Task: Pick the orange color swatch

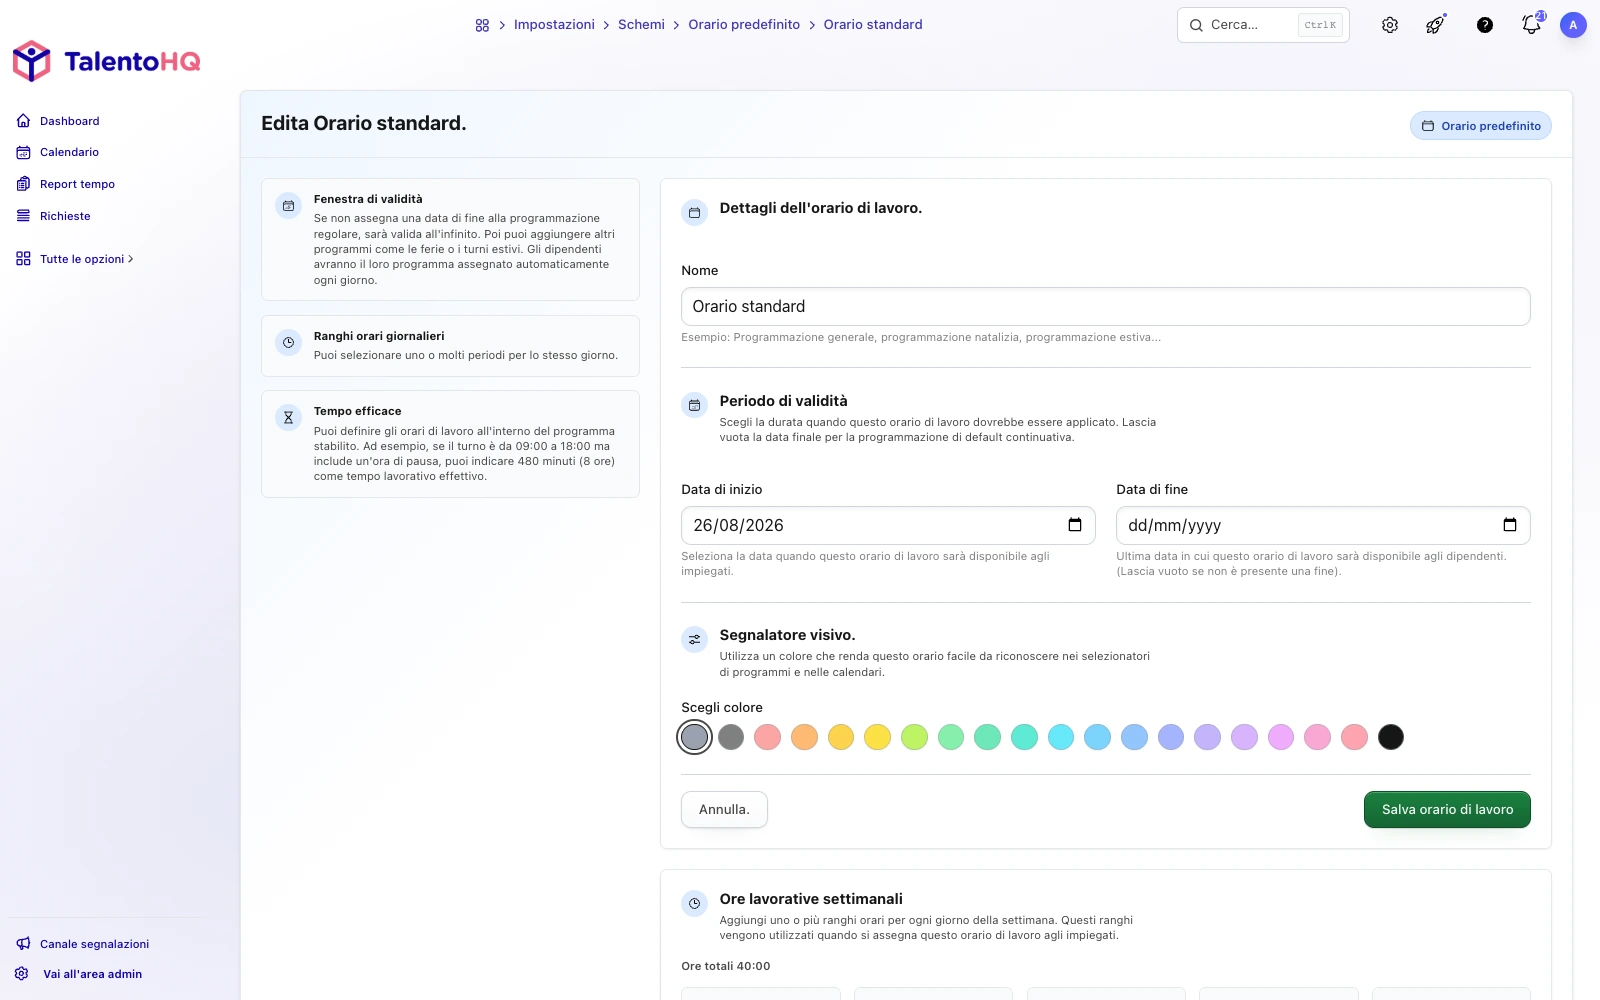Action: tap(804, 737)
